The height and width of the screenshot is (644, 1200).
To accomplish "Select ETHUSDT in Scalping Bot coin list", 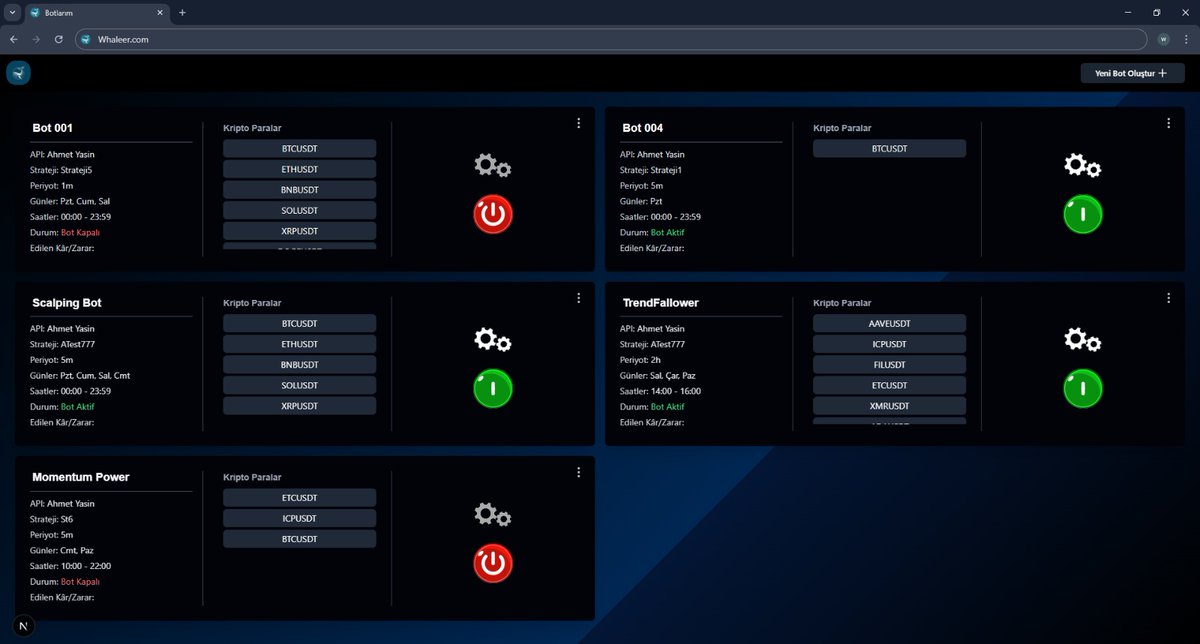I will coord(300,344).
